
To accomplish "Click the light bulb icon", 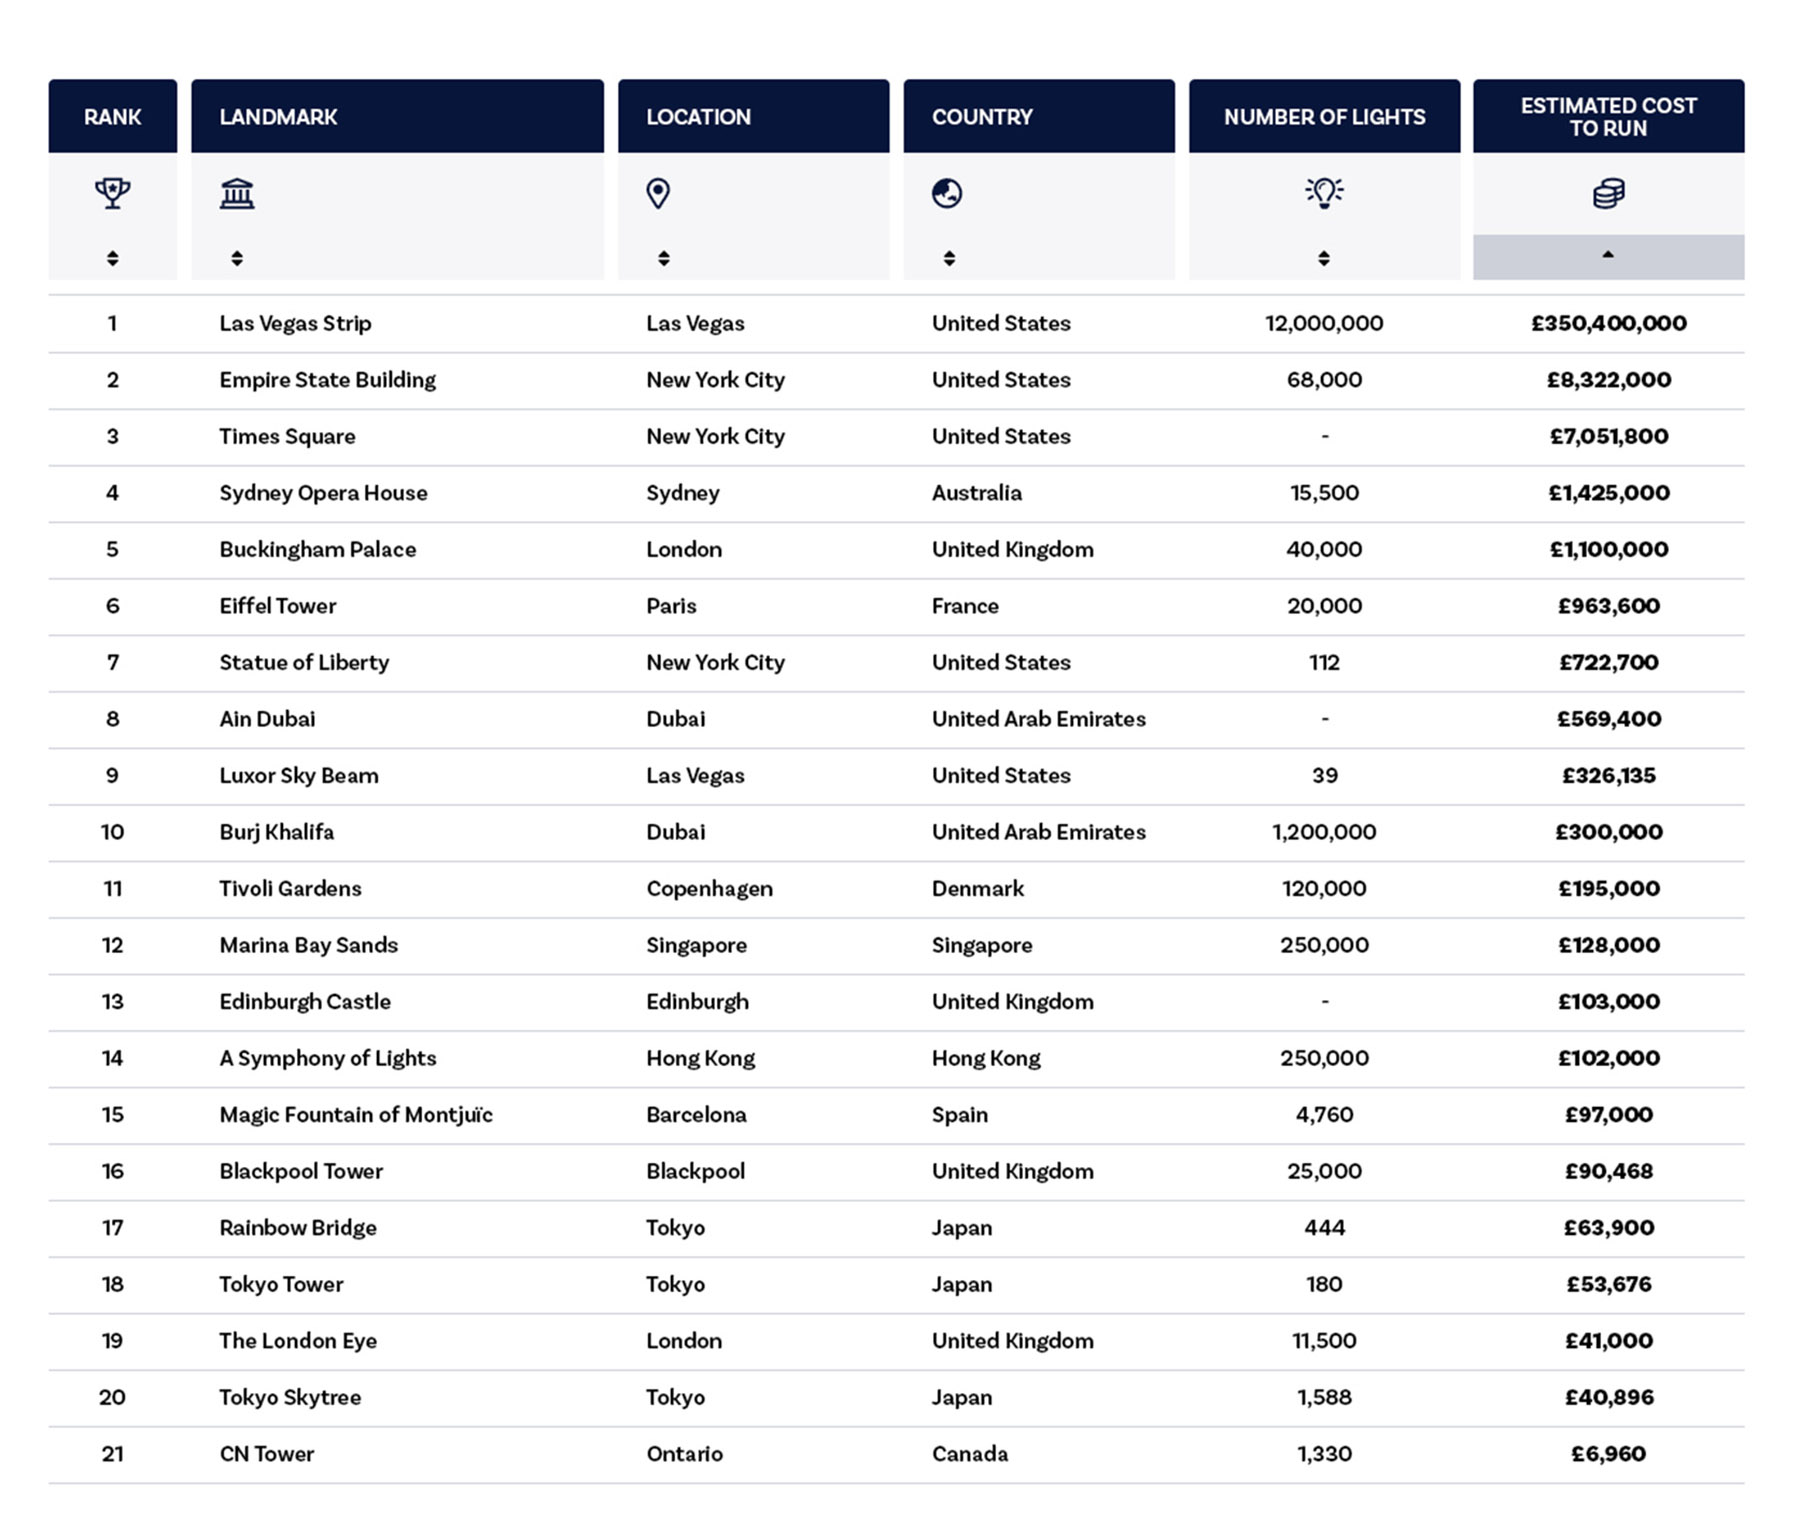I will (1324, 192).
